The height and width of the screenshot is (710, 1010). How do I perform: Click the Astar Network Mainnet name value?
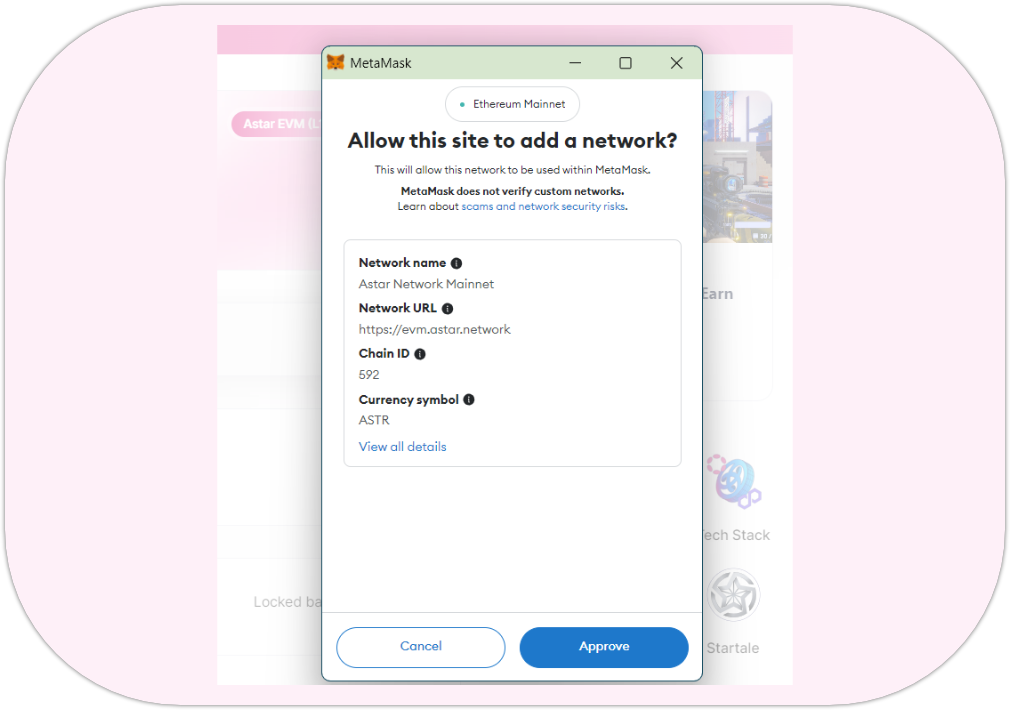coord(426,284)
